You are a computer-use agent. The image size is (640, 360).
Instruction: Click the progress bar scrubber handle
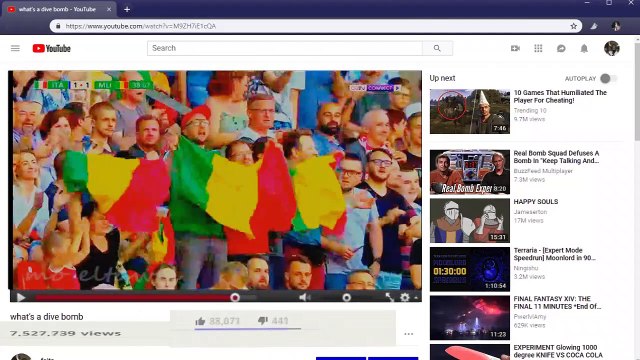tap(235, 298)
